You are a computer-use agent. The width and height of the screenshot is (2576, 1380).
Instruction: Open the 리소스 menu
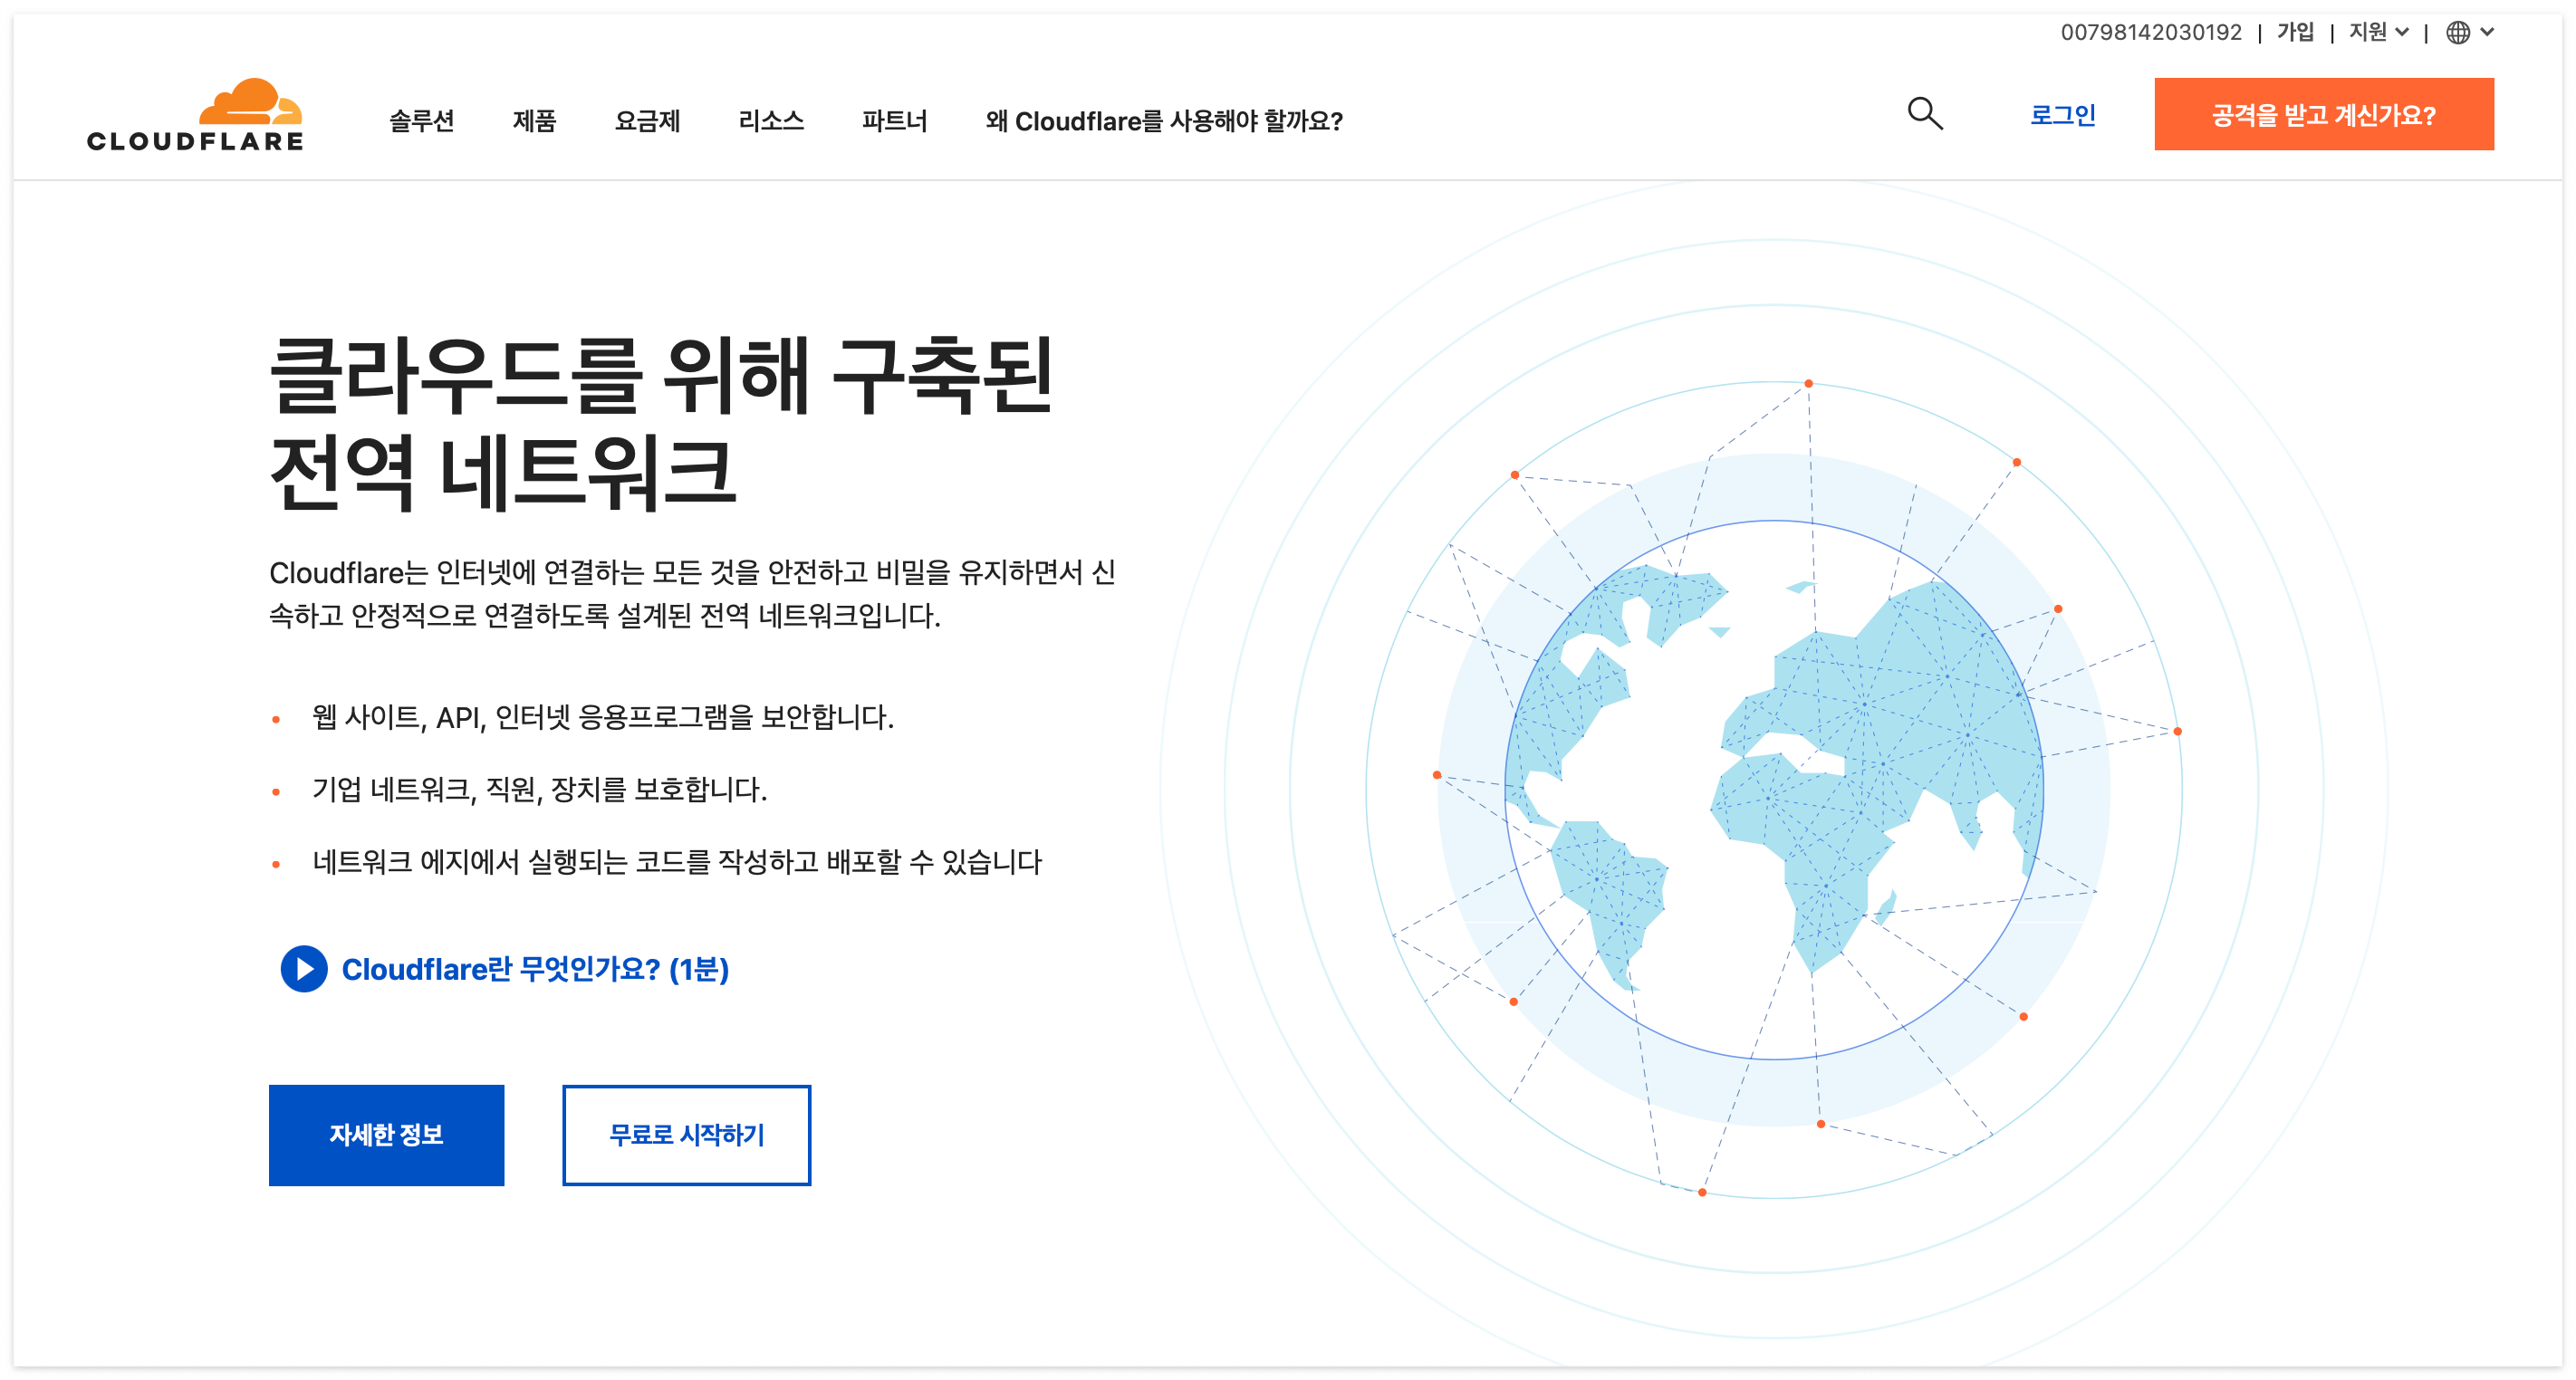pyautogui.click(x=771, y=121)
